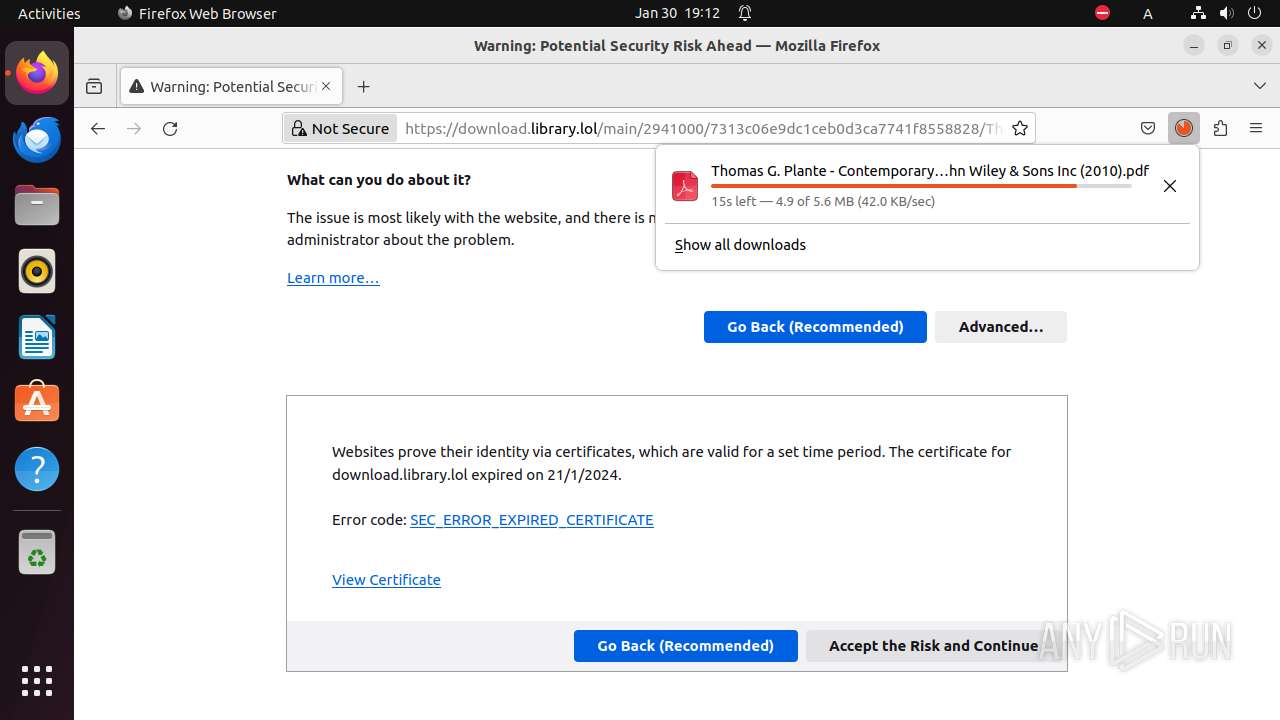Cancel the Thomas G. Plante PDF download
This screenshot has width=1280, height=720.
point(1170,186)
